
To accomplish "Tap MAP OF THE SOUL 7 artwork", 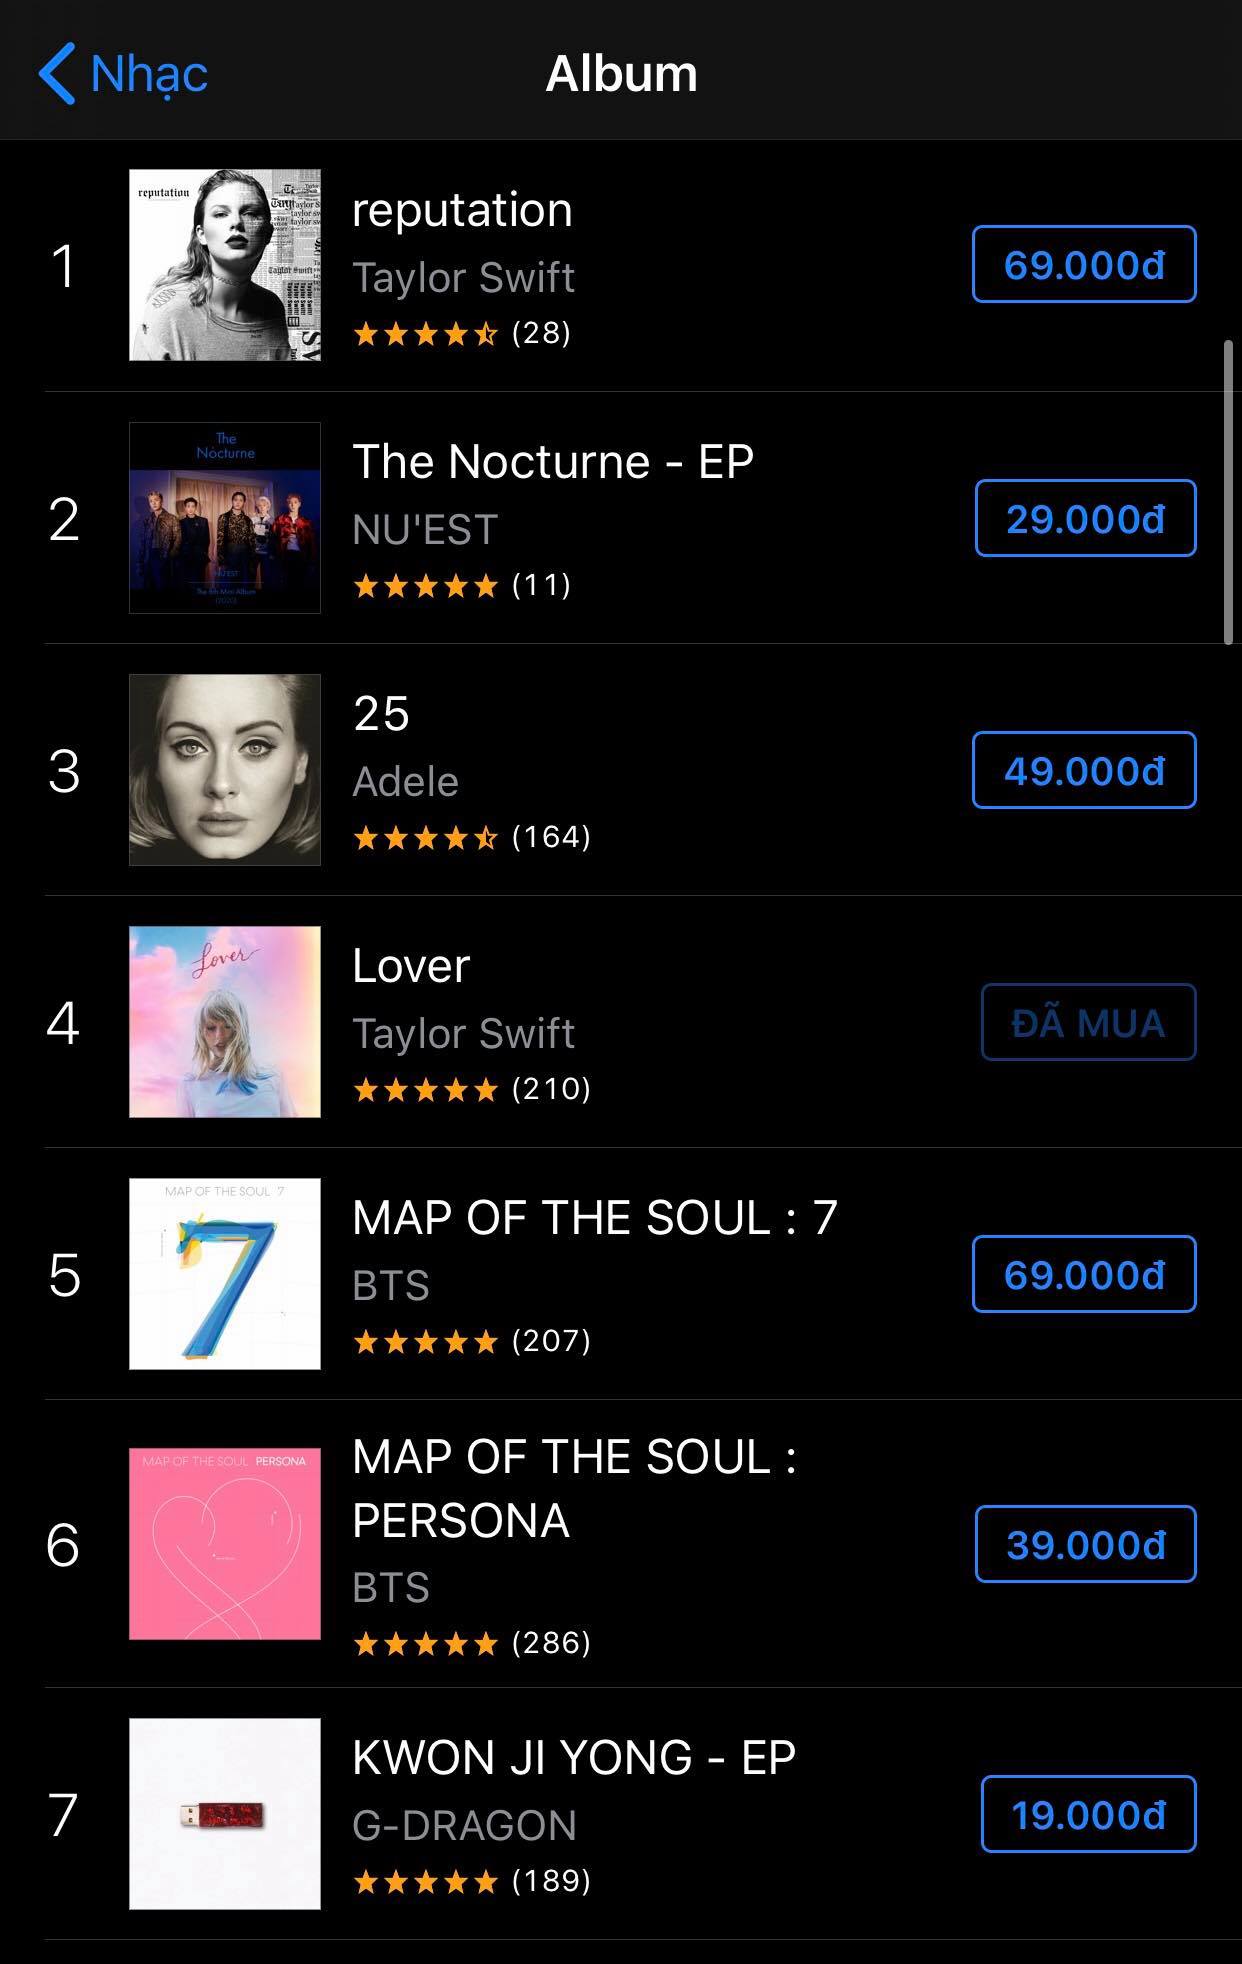I will coord(225,1273).
